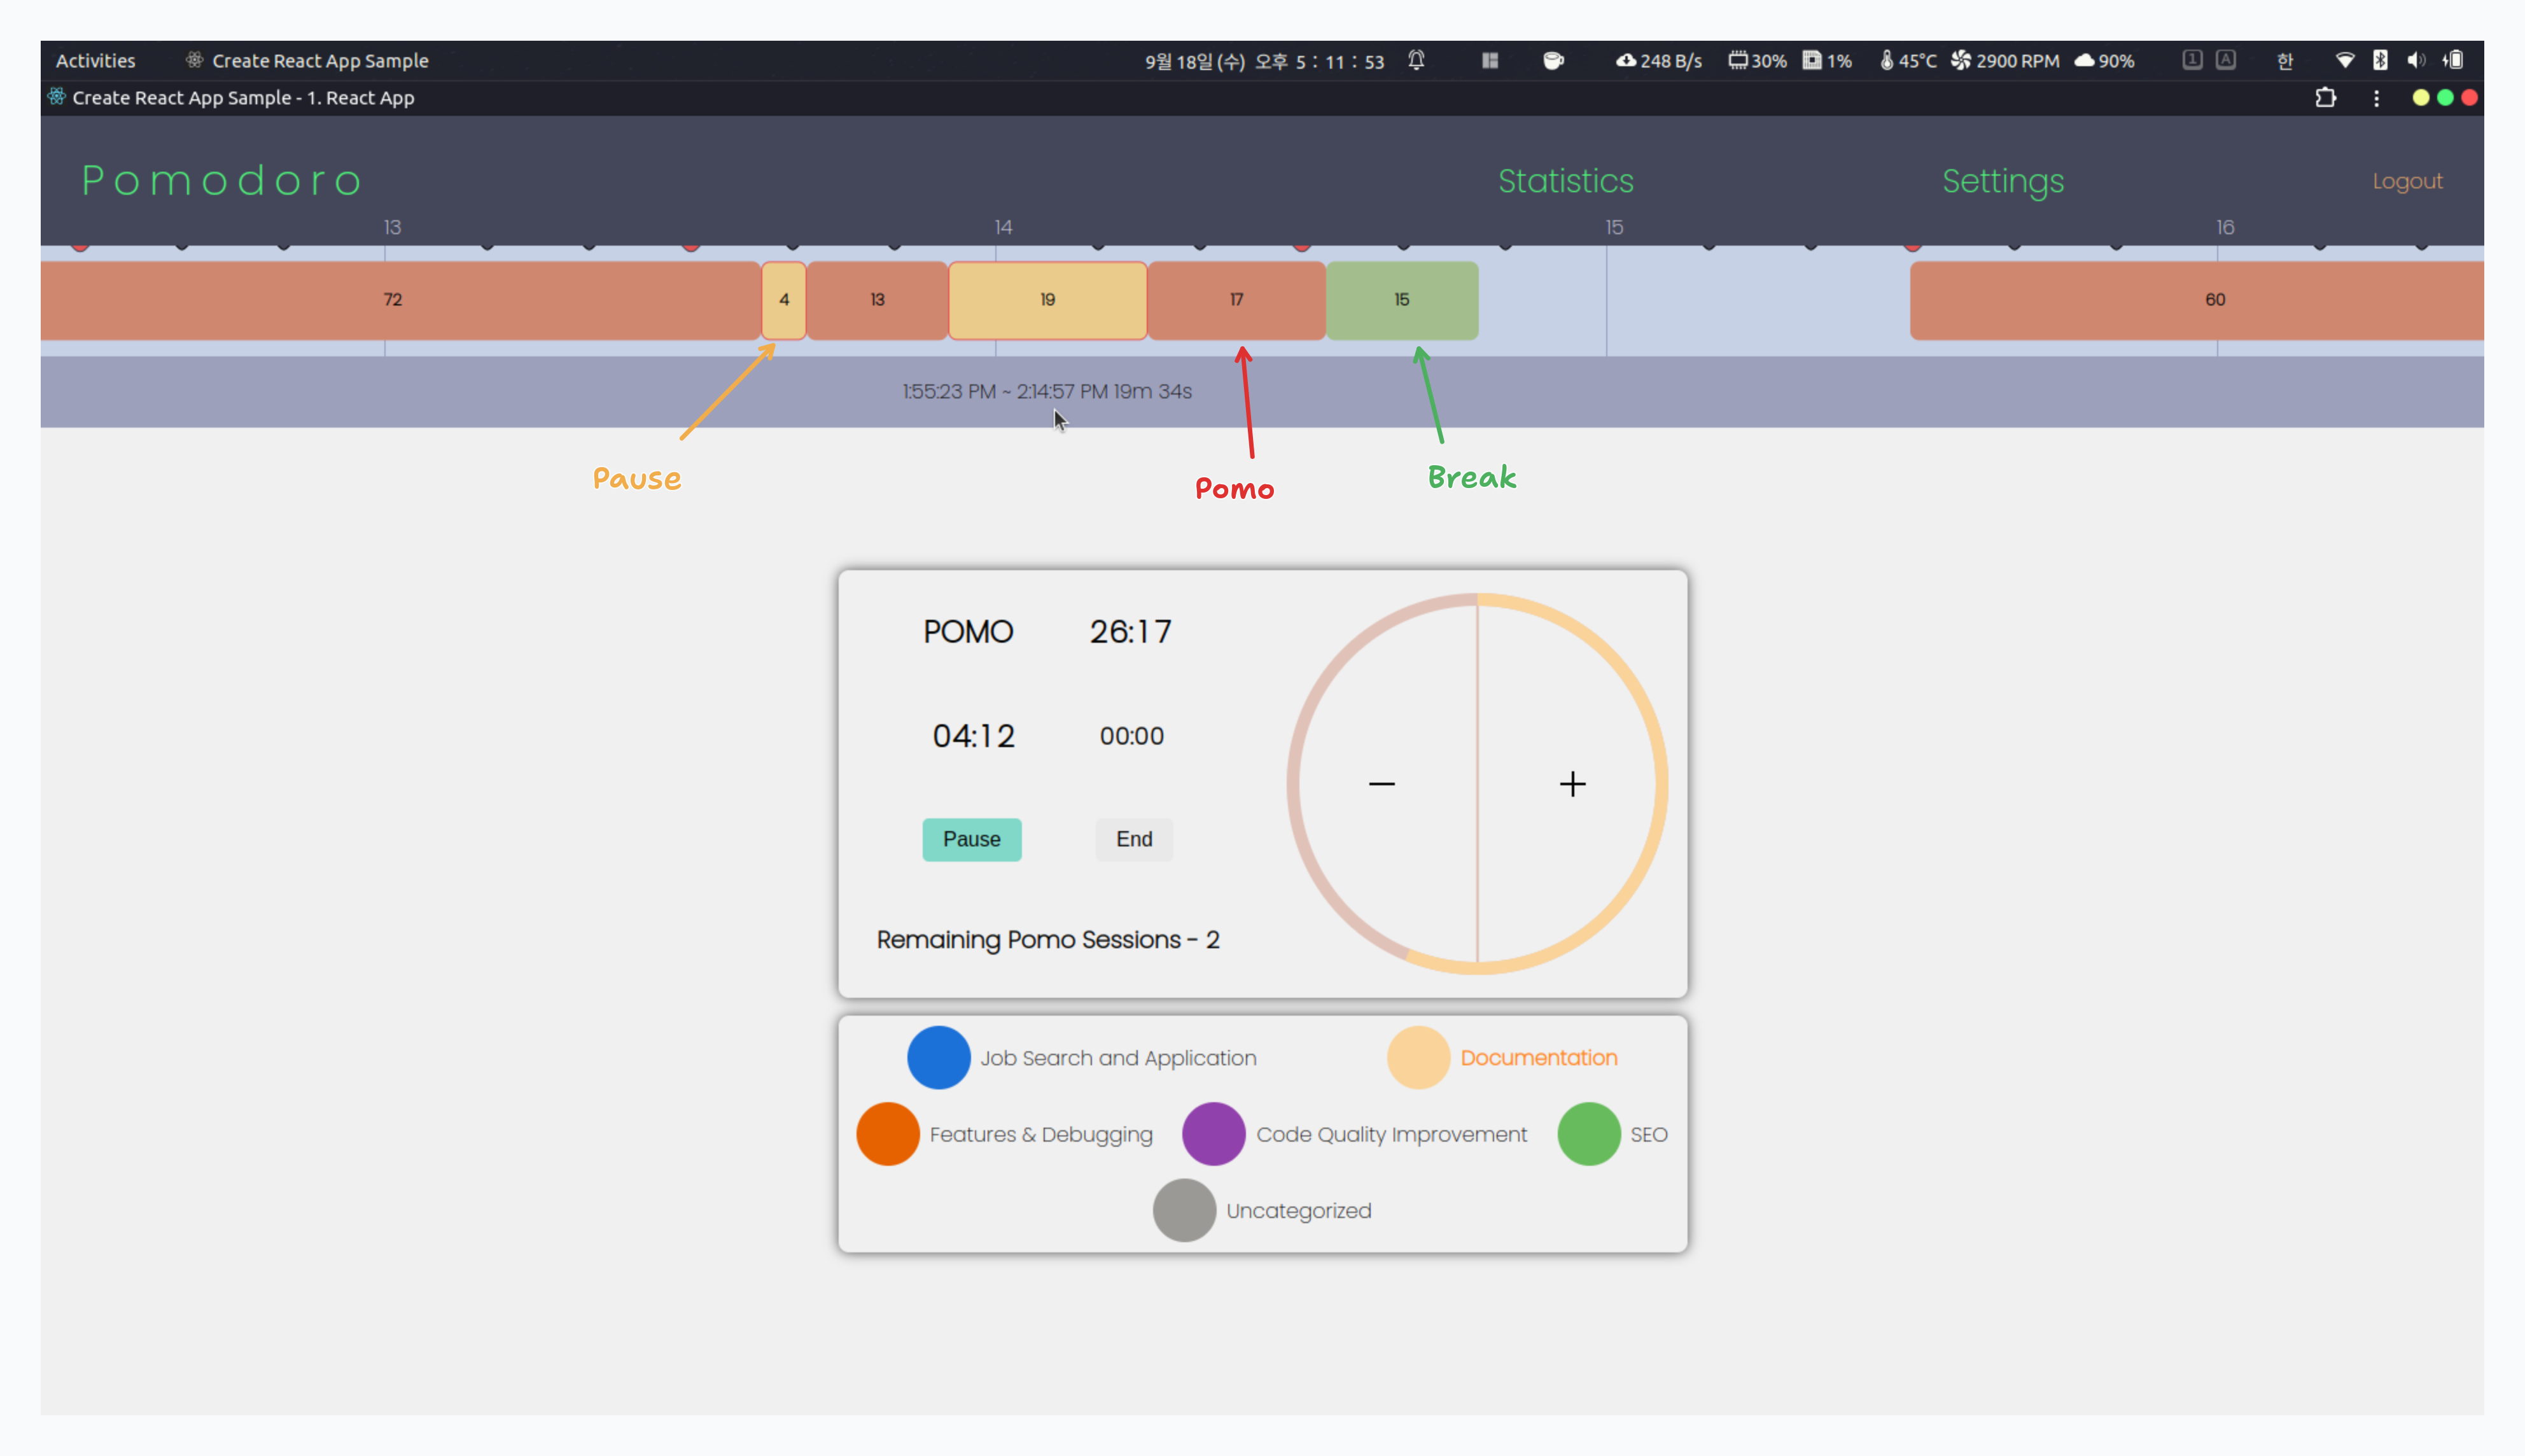Click the extensions puzzle icon in title bar
Screen dimensions: 2525x1456
2325,98
